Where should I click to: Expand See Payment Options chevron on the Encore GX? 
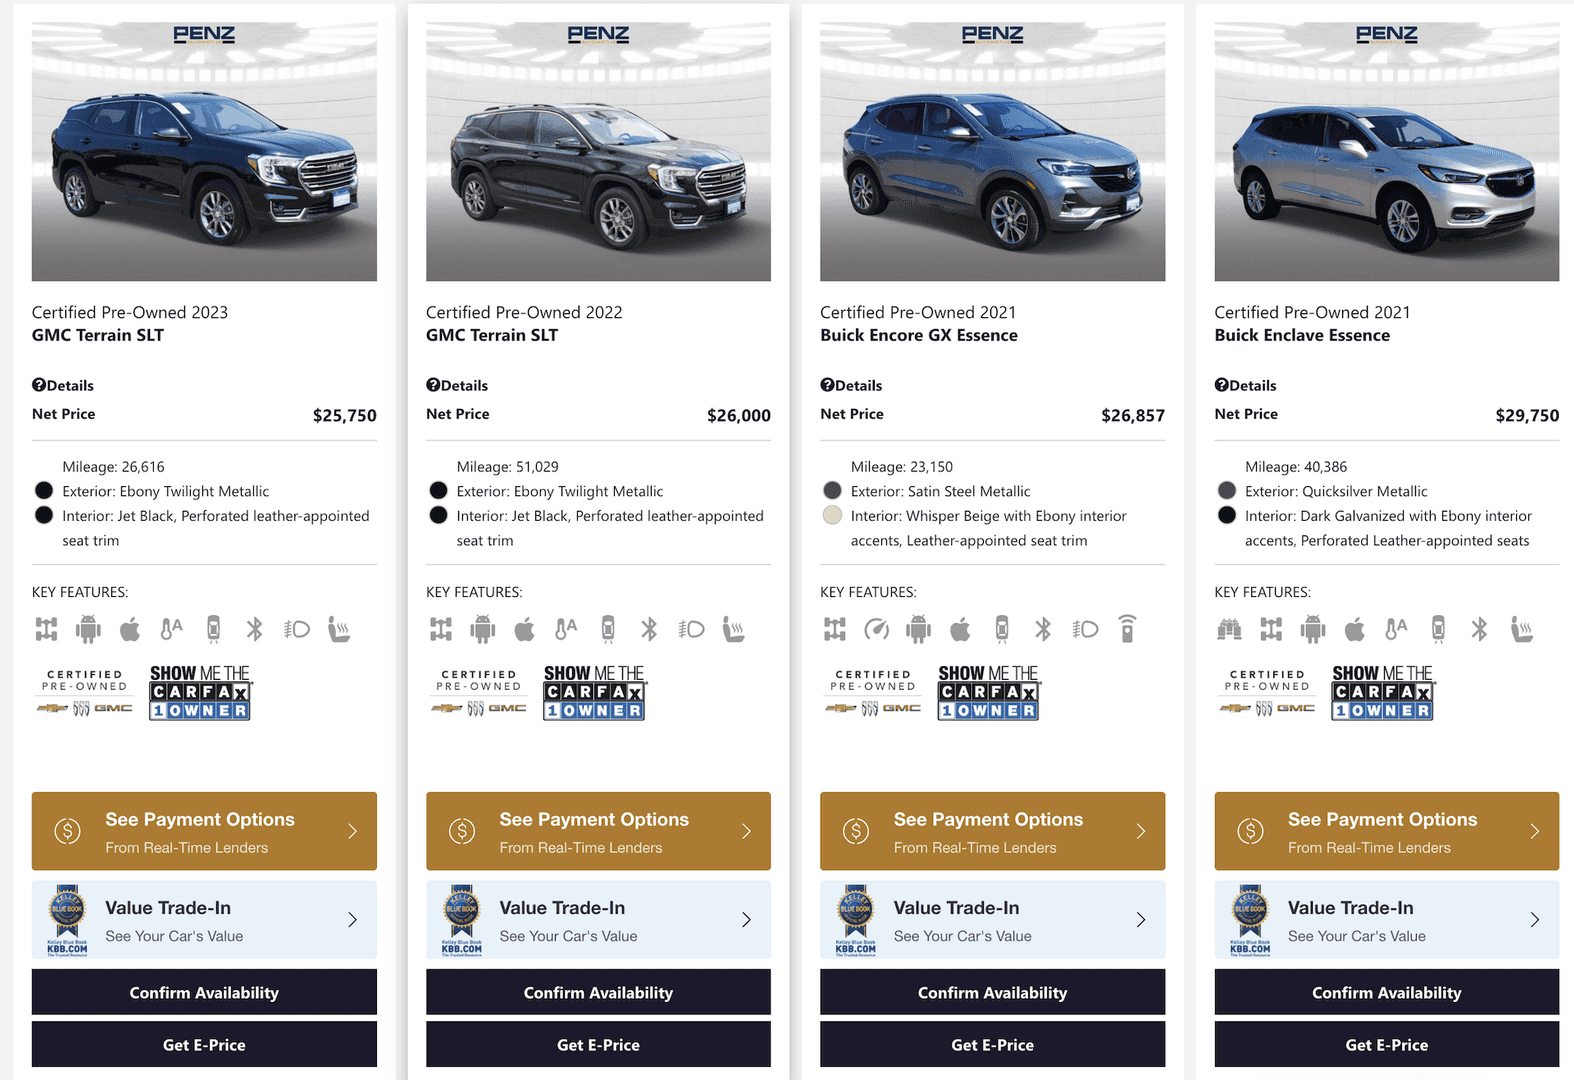(x=1141, y=831)
